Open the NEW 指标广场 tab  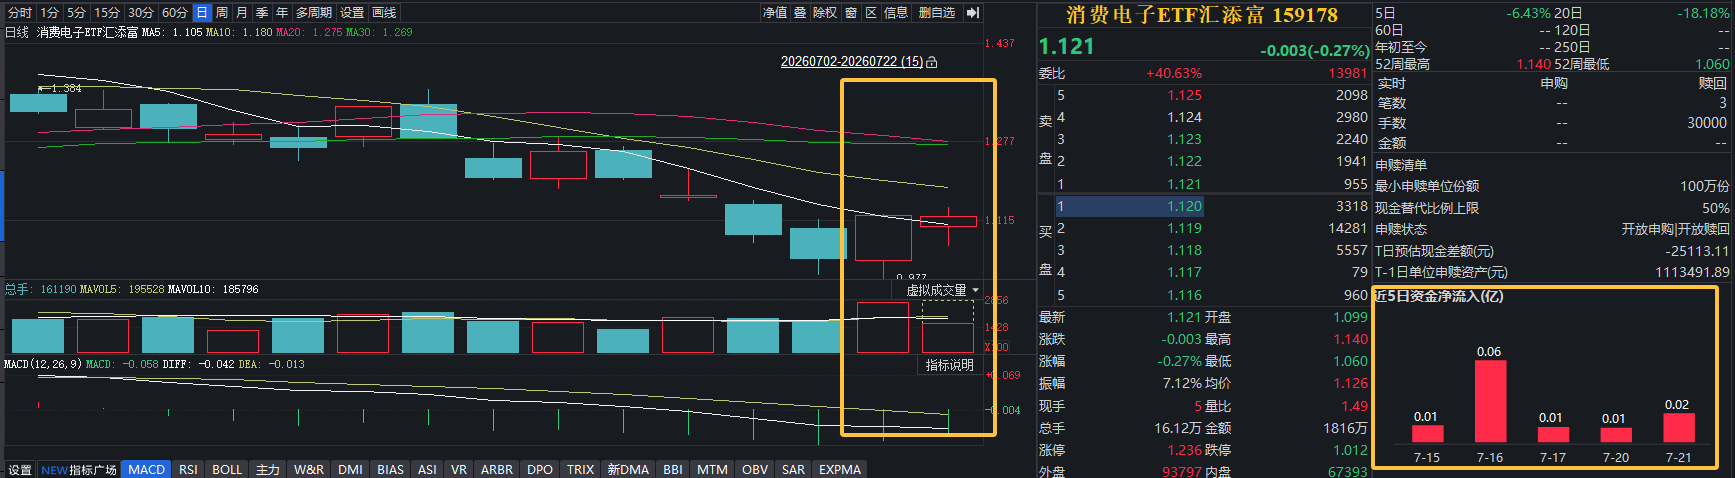(x=79, y=470)
